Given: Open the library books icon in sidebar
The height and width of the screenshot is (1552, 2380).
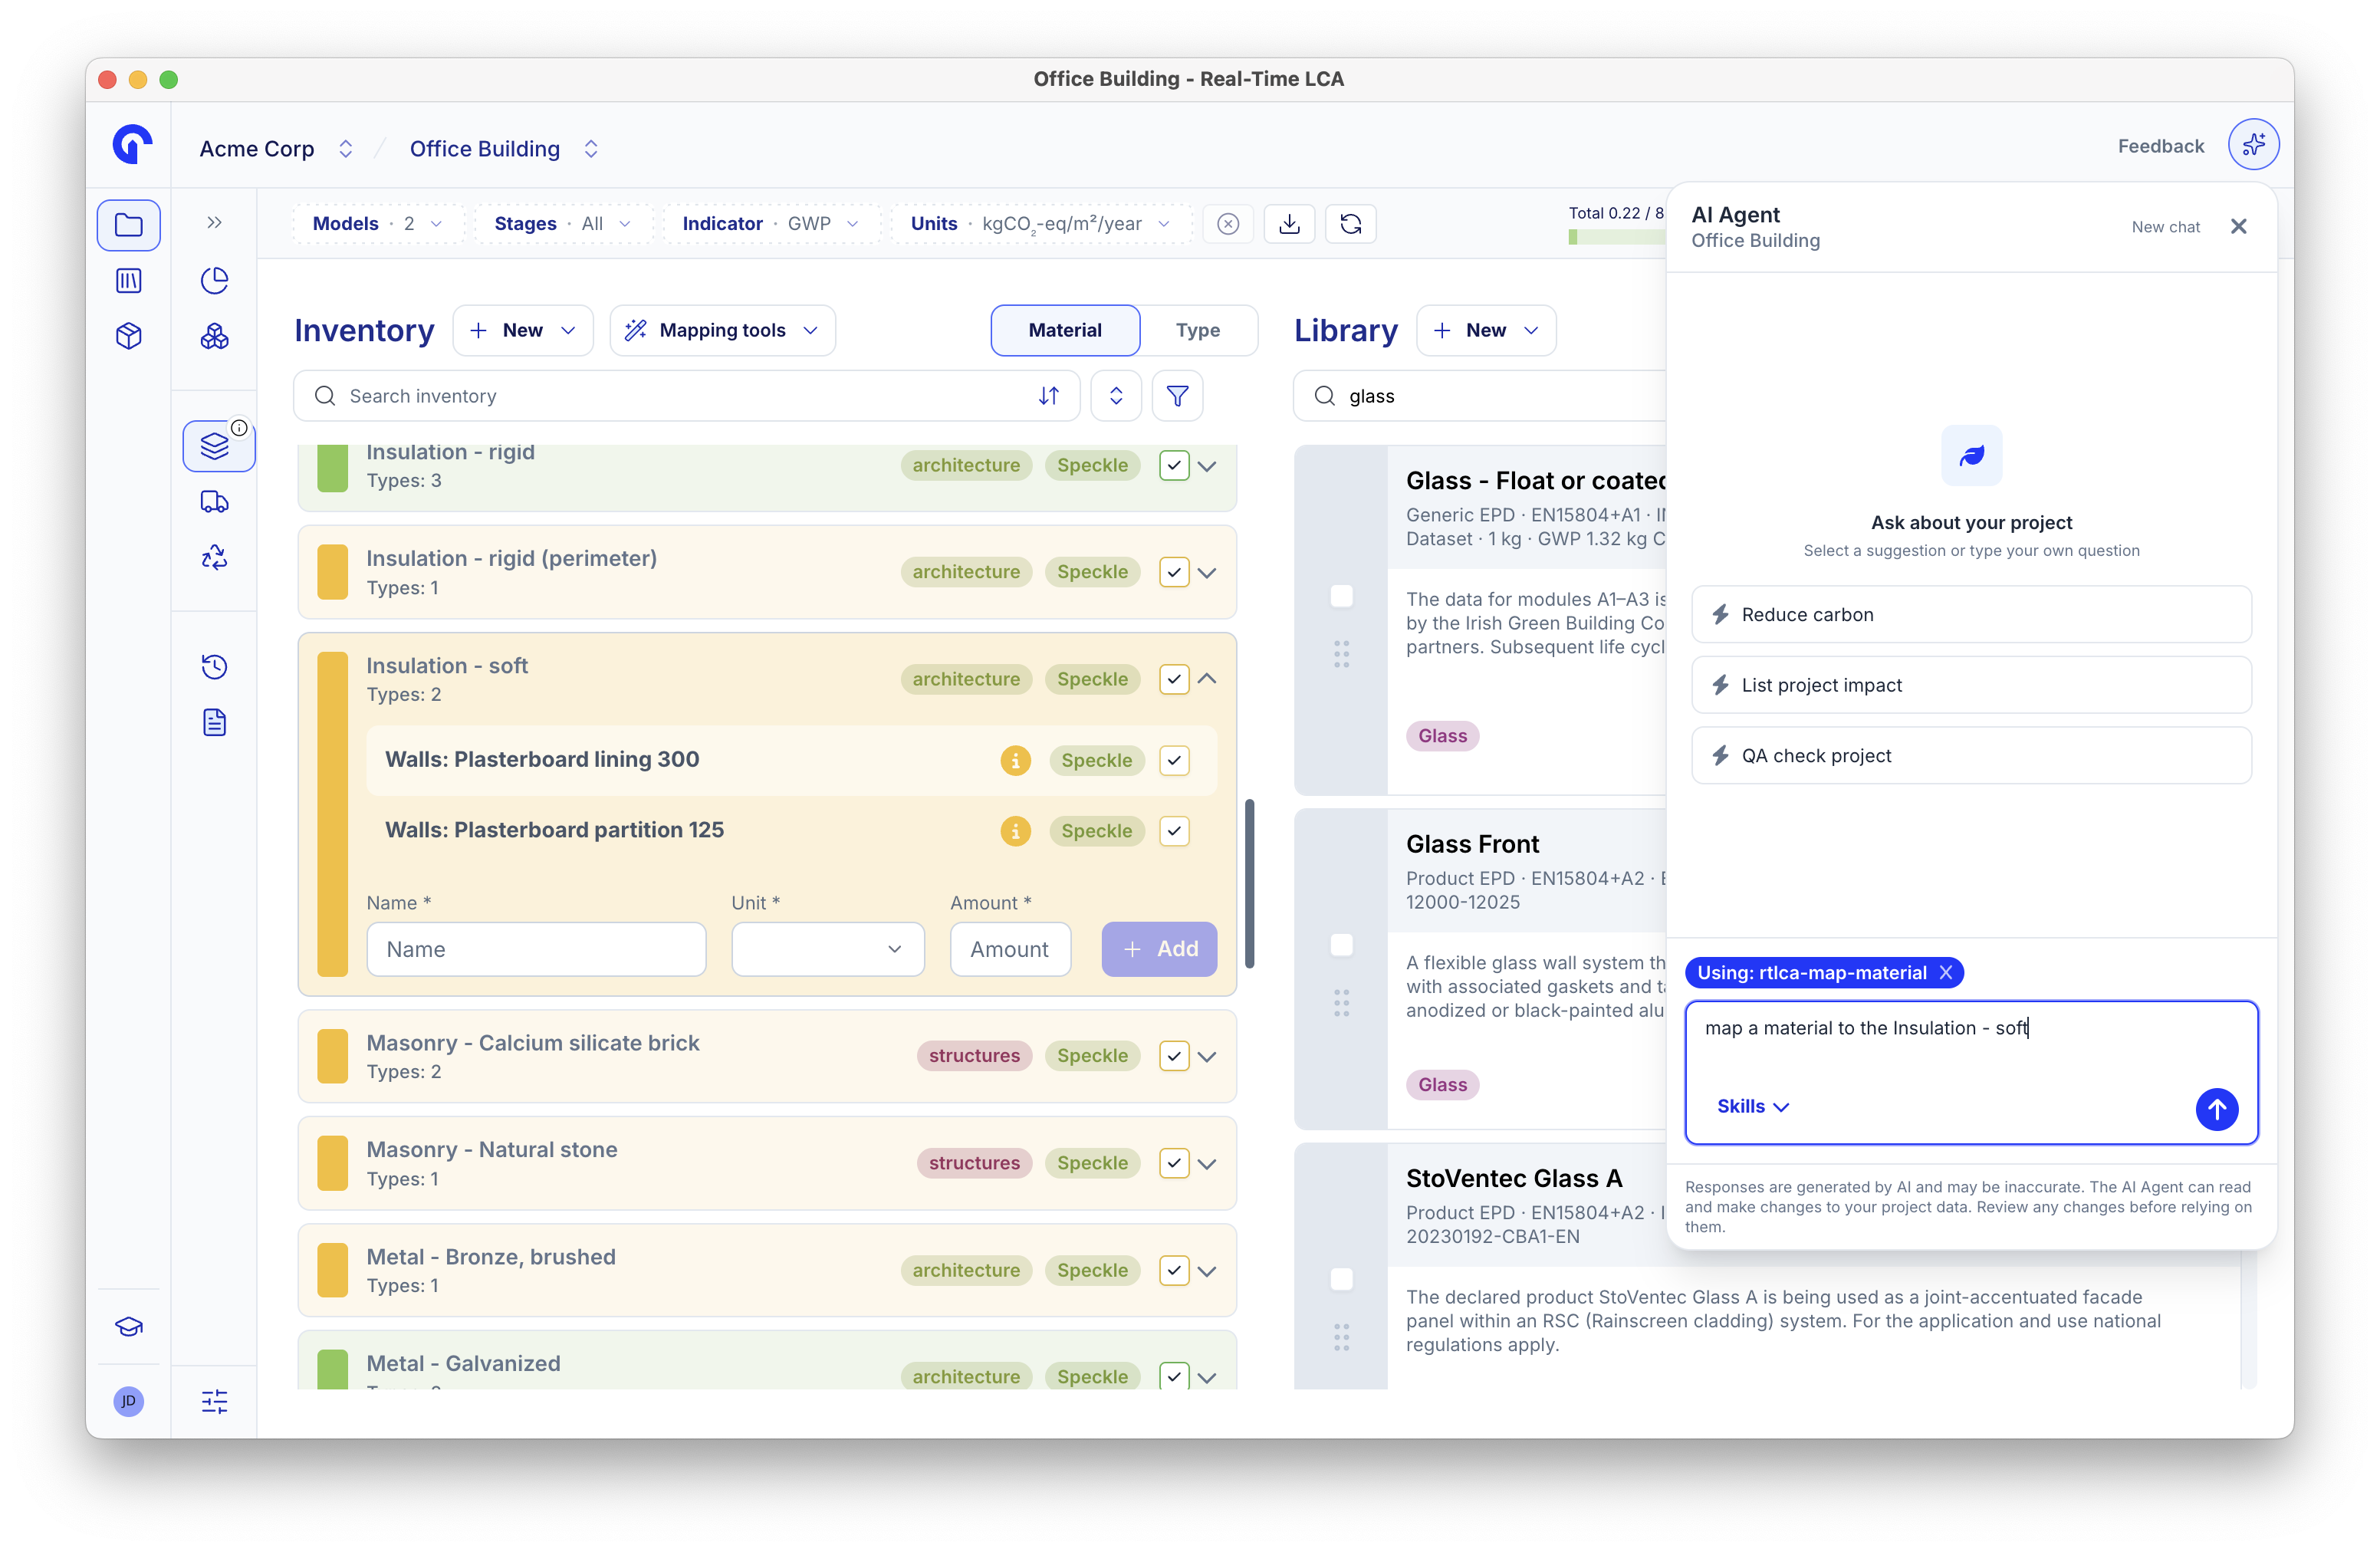Looking at the screenshot, I should pos(129,281).
